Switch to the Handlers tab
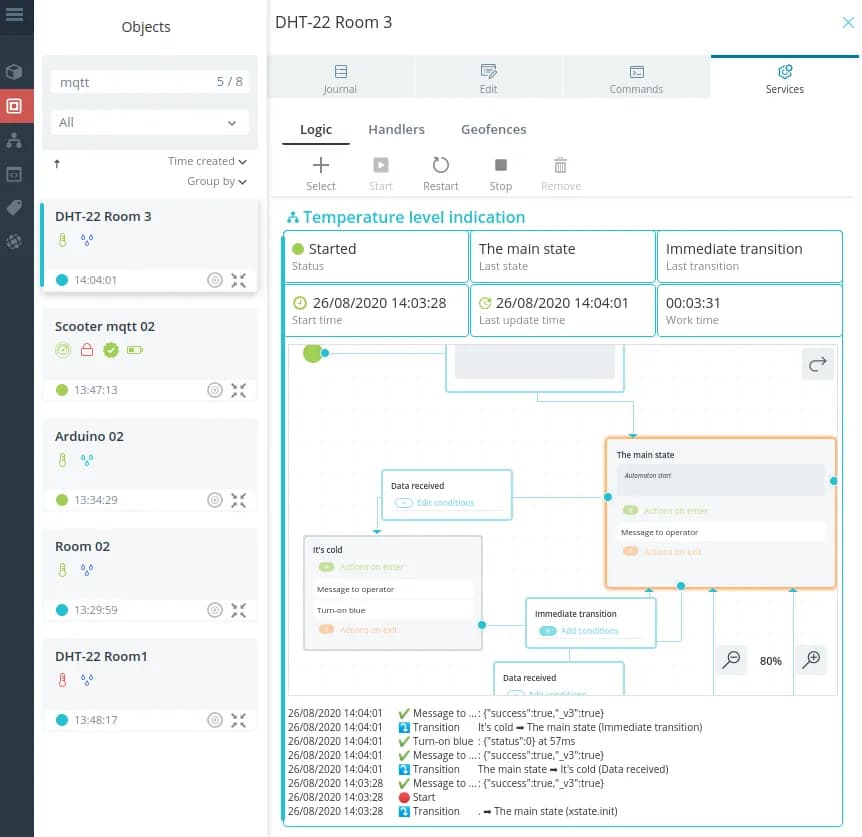Screen dimensions: 862x837 396,129
